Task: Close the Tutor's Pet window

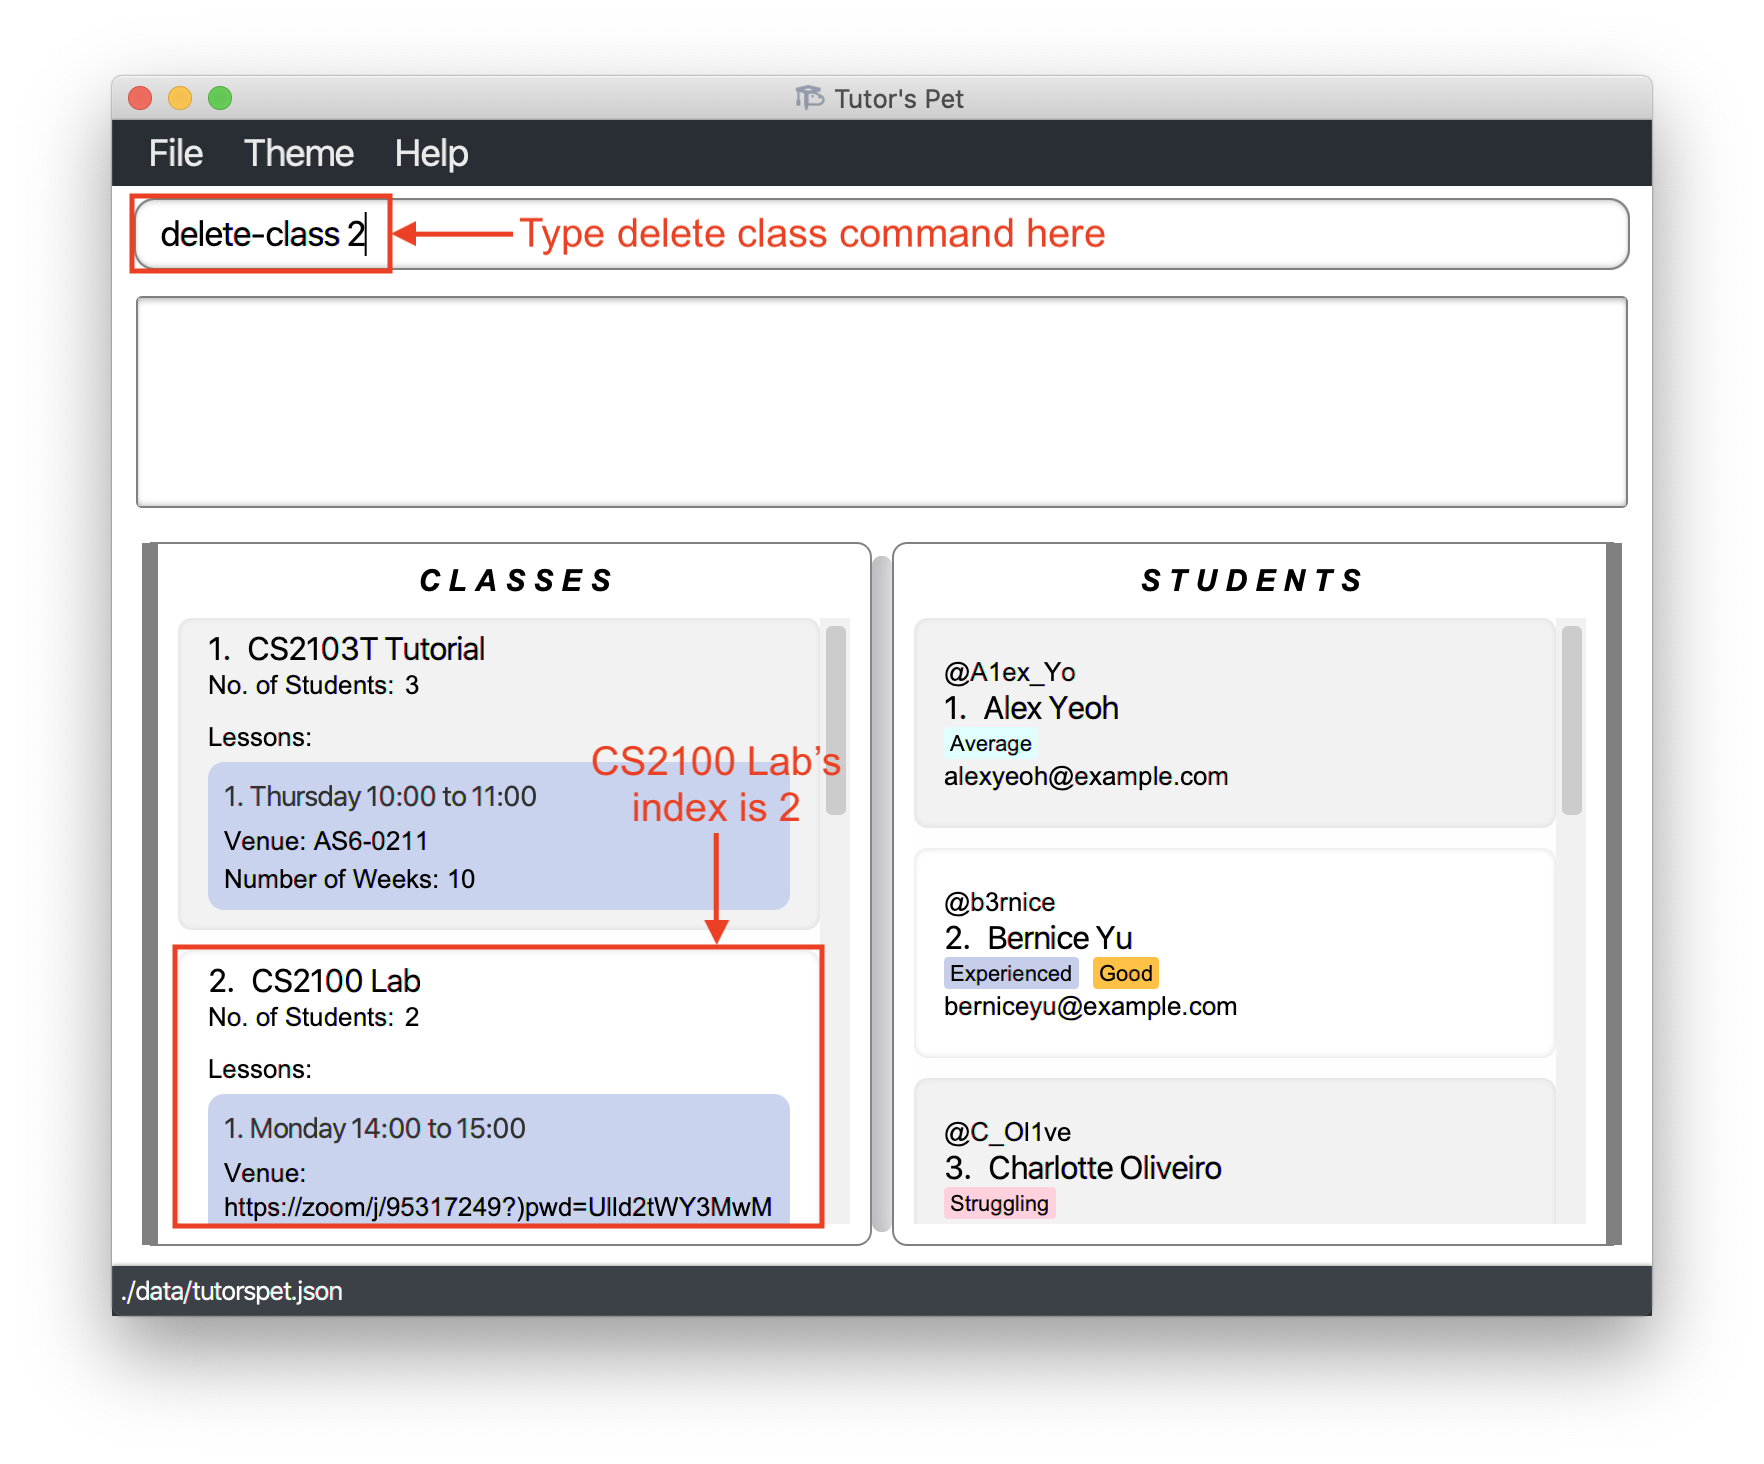Action: (x=140, y=98)
